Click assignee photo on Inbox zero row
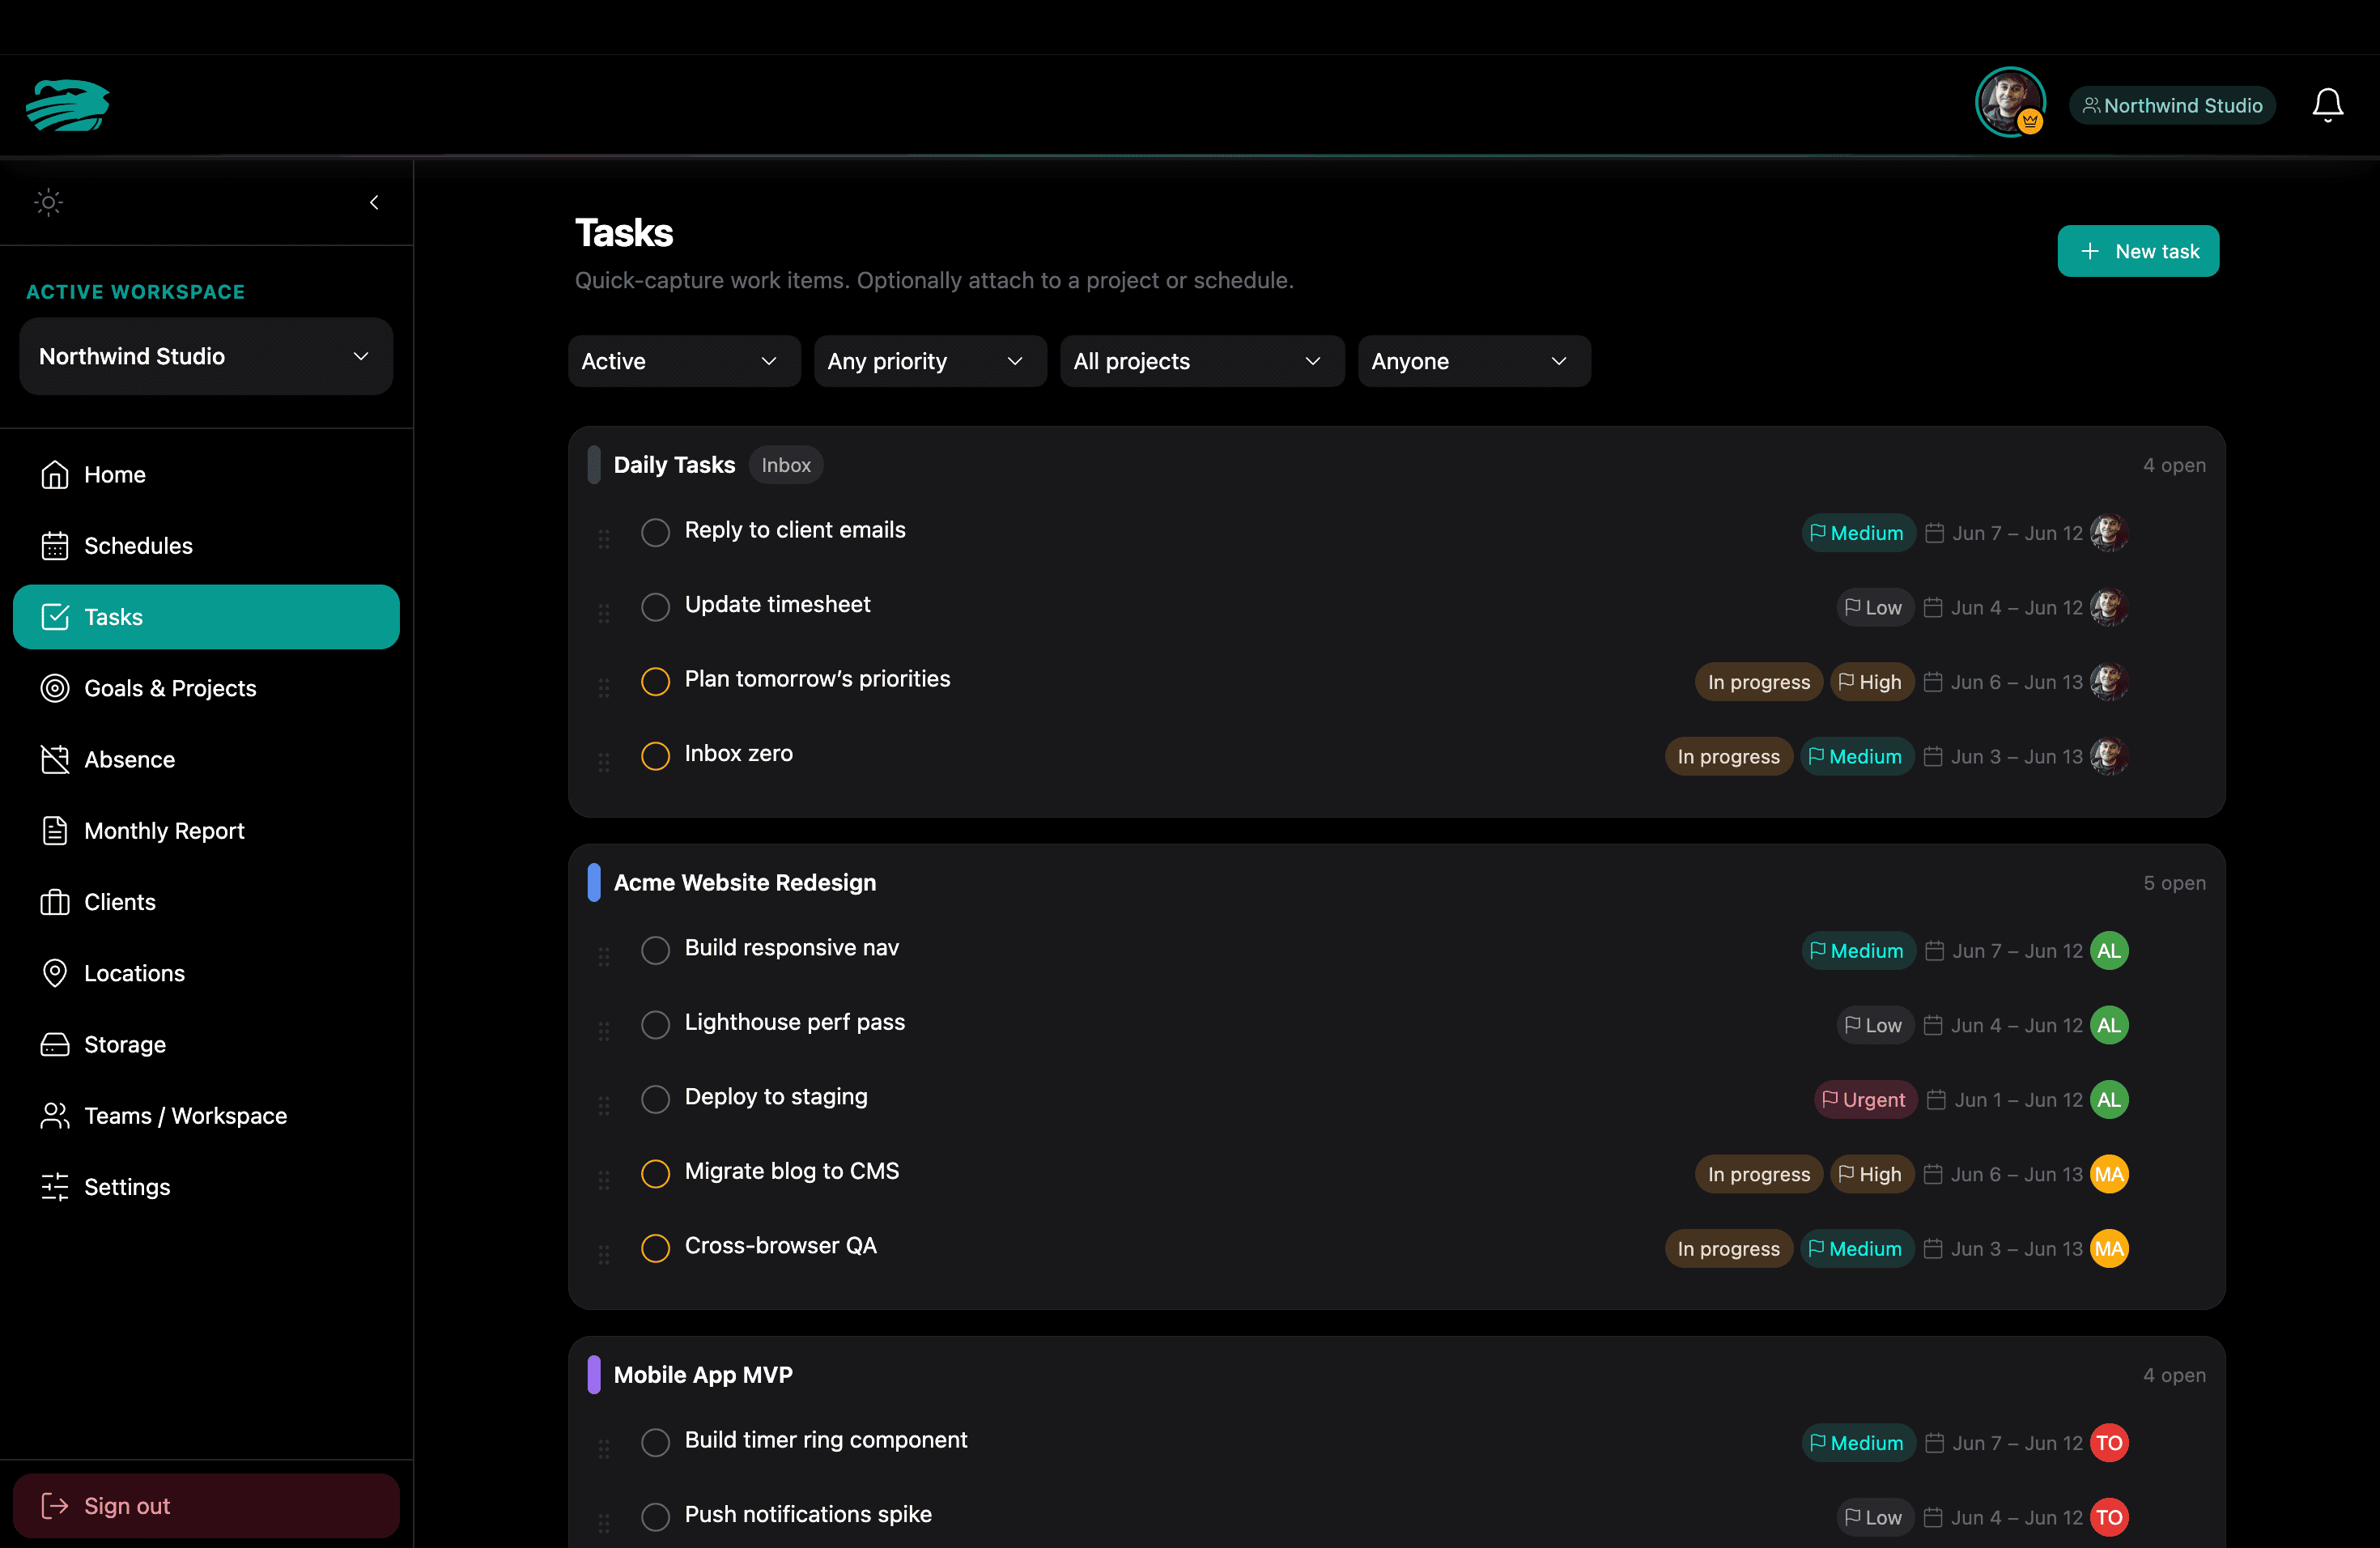The width and height of the screenshot is (2380, 1548). point(2109,757)
